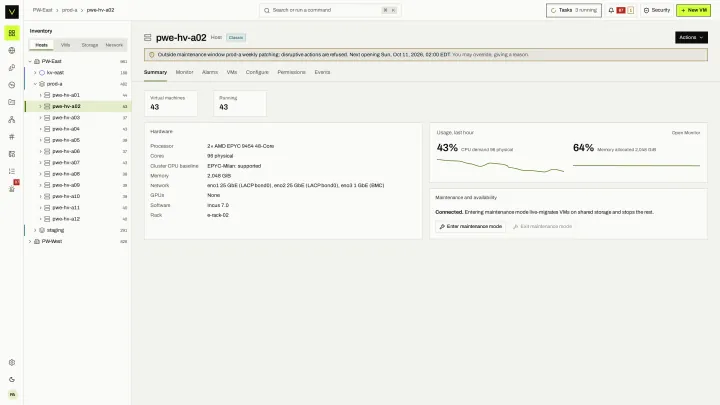Click the prod-a cluster icon in tree
This screenshot has width=720, height=405.
point(42,84)
